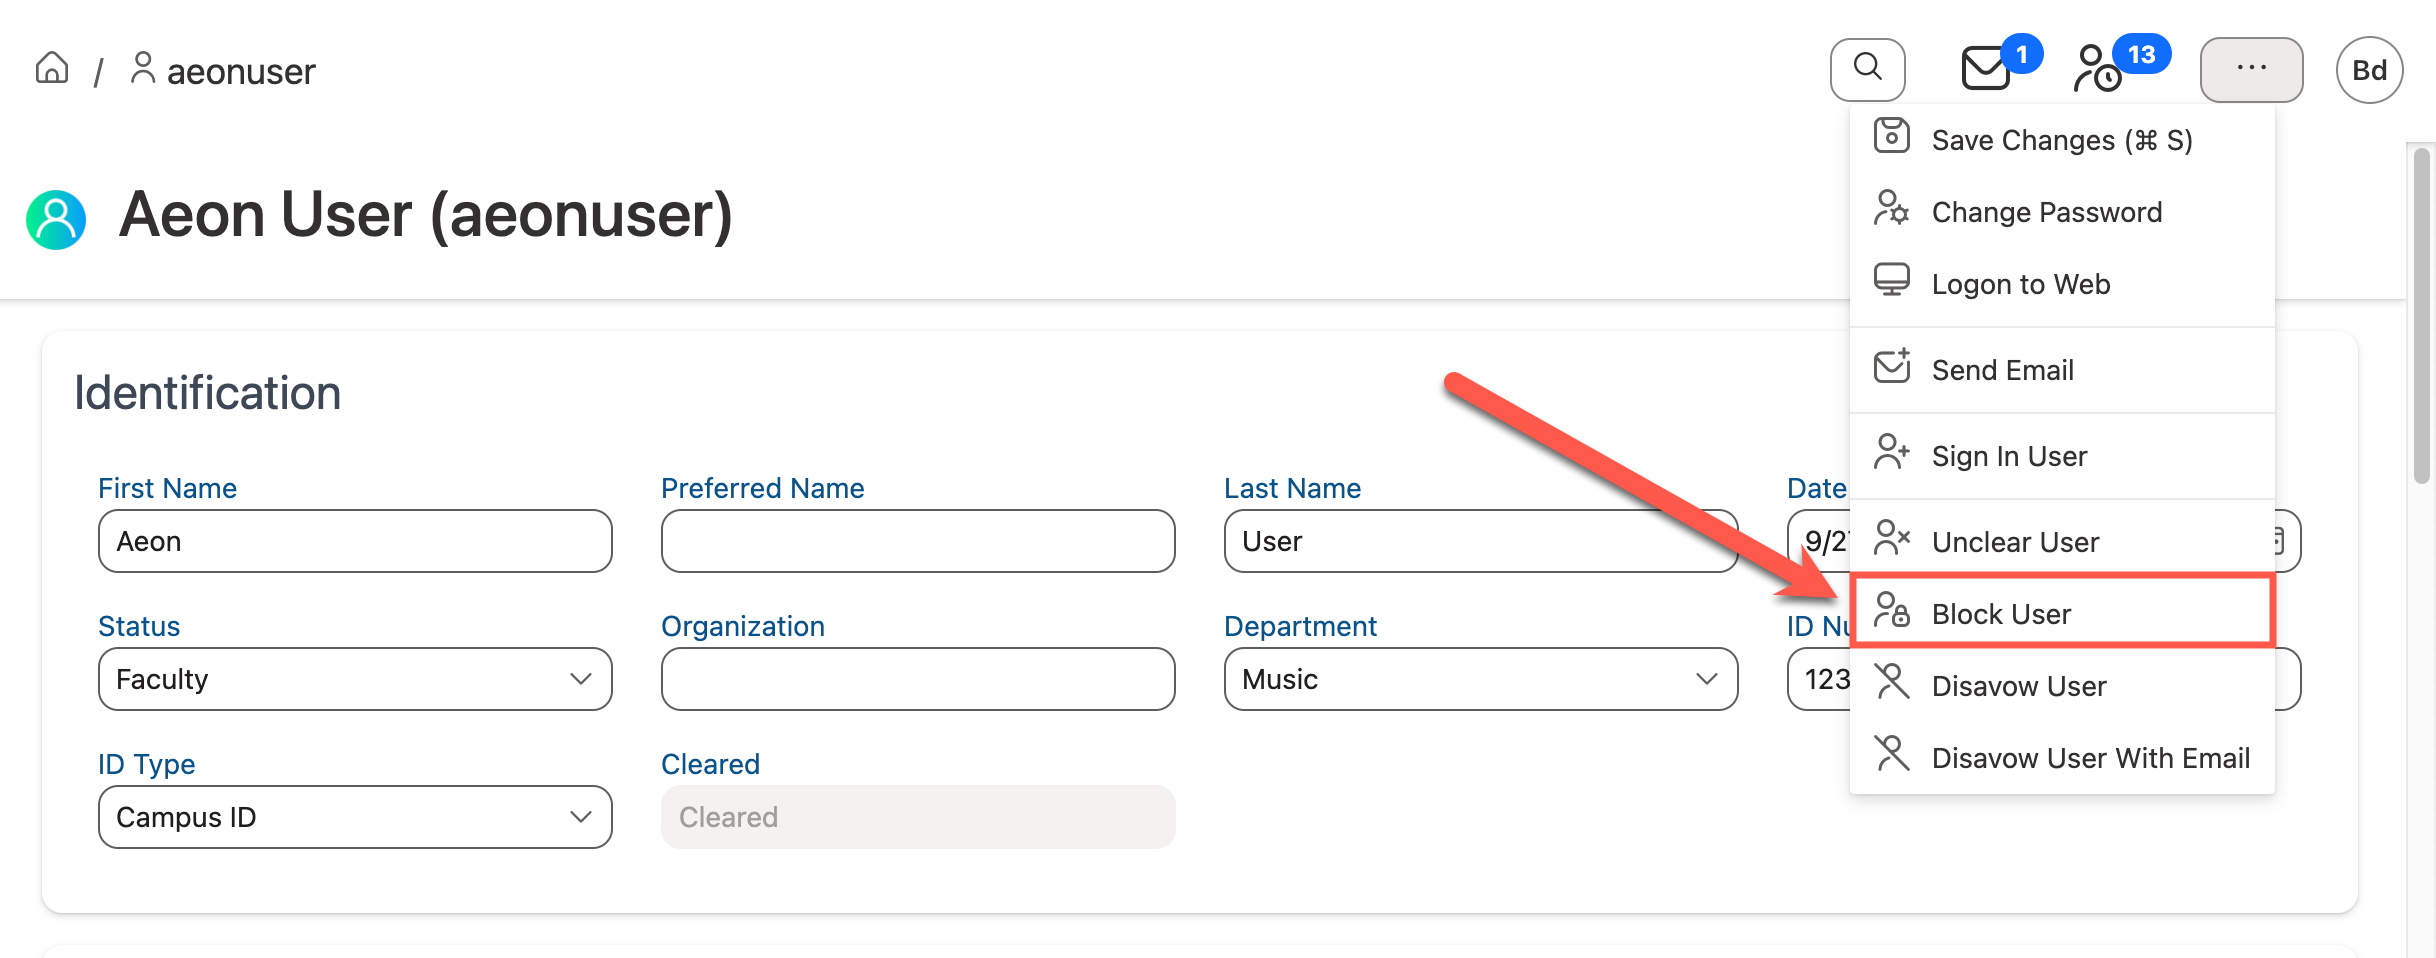Click the aeonuser breadcrumb user icon
This screenshot has height=958, width=2436.
pyautogui.click(x=143, y=69)
